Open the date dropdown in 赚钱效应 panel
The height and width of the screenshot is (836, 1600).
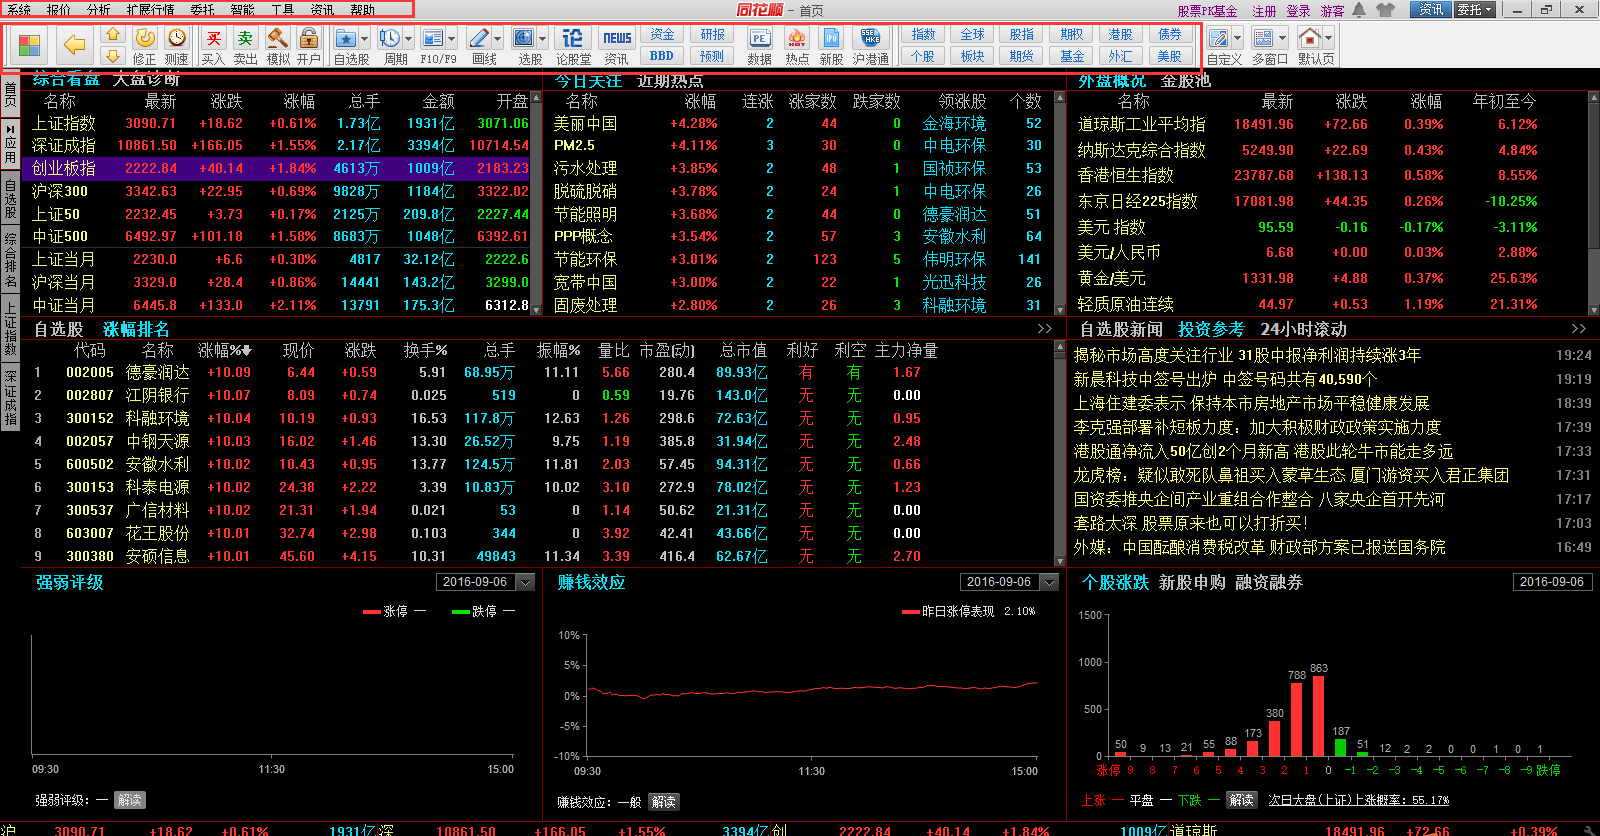[x=1049, y=582]
